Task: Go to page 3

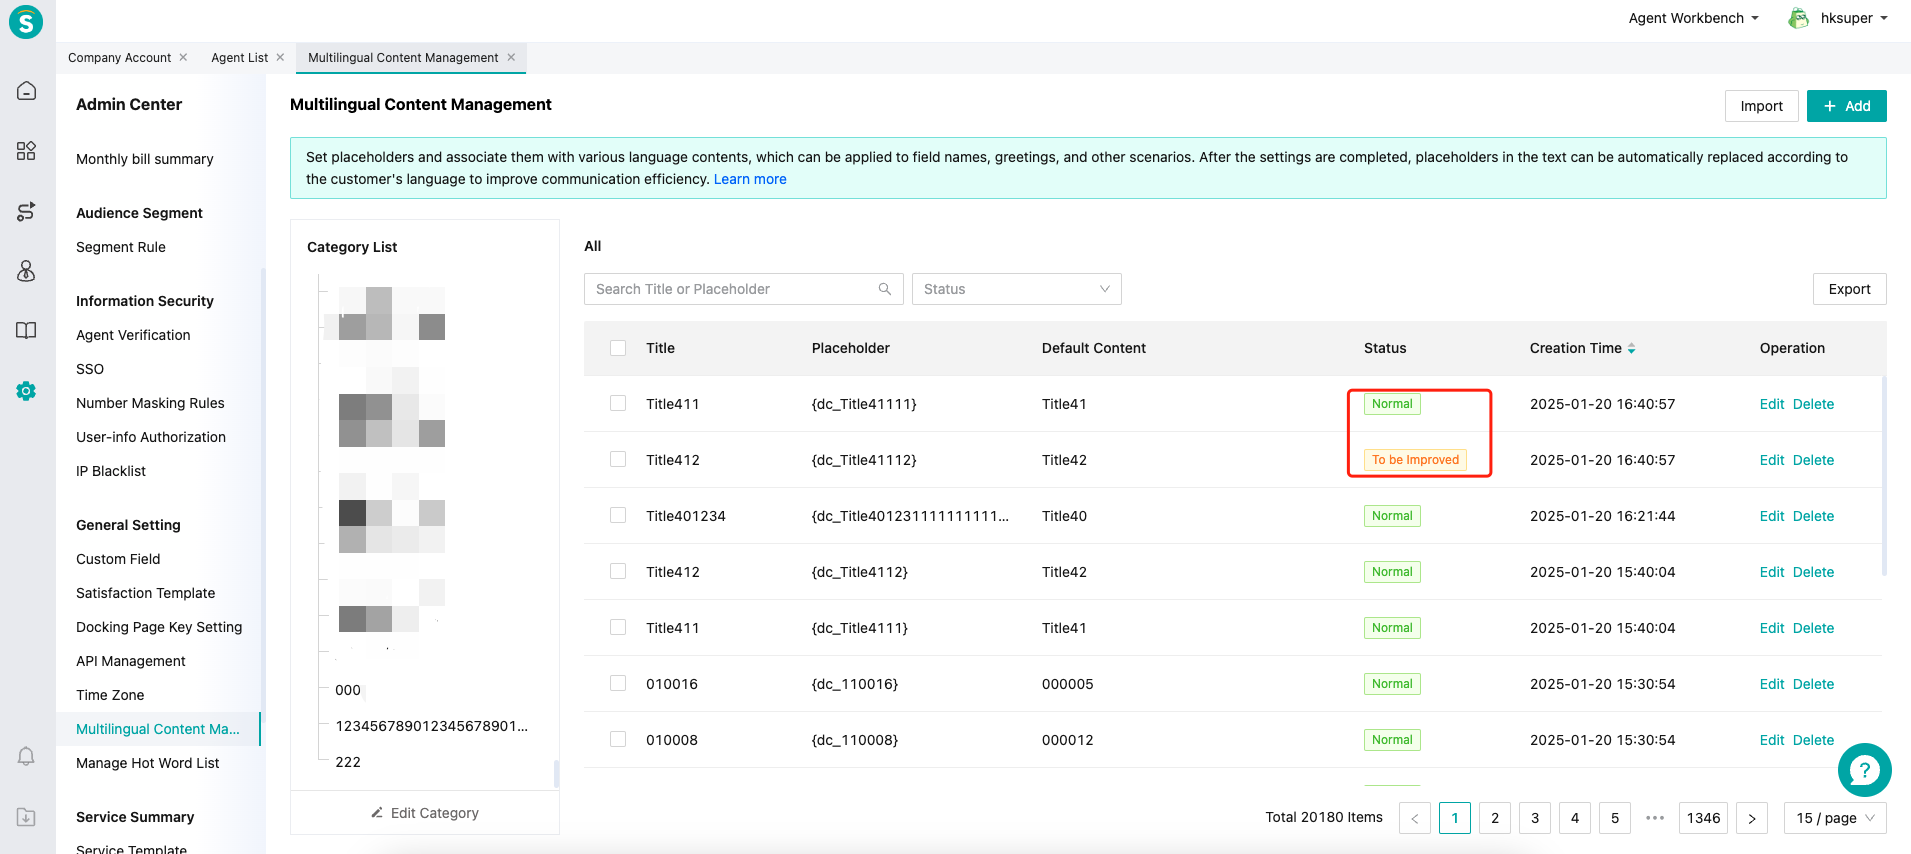Action: tap(1535, 818)
